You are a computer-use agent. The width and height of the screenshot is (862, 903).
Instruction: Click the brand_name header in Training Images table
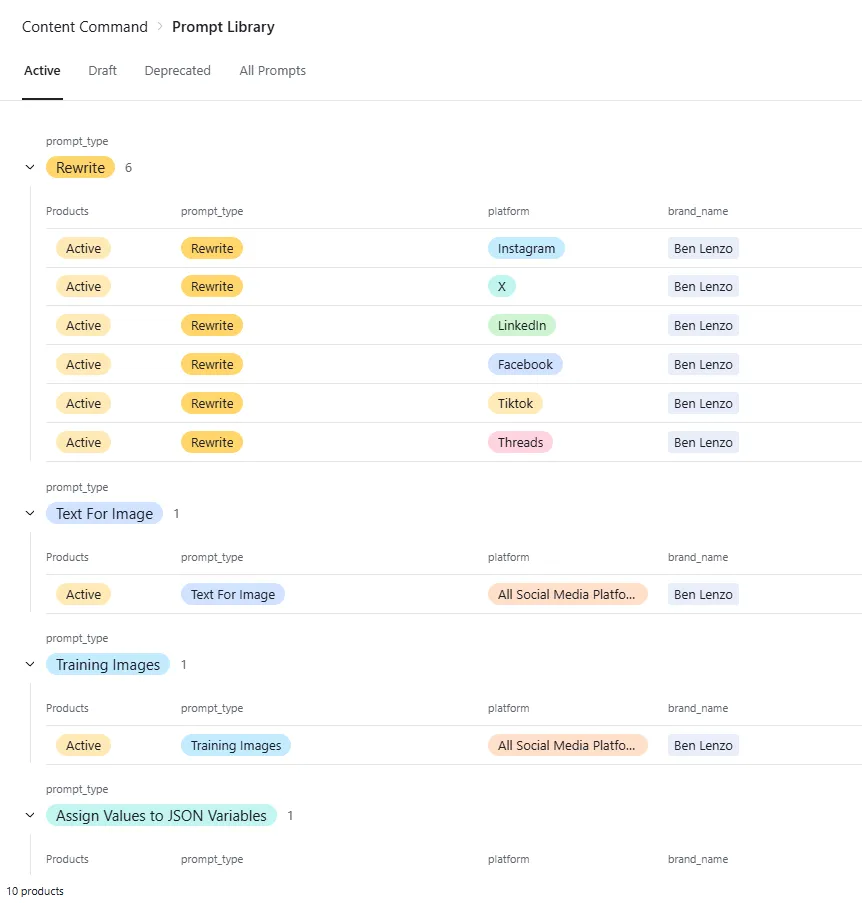[x=698, y=708]
